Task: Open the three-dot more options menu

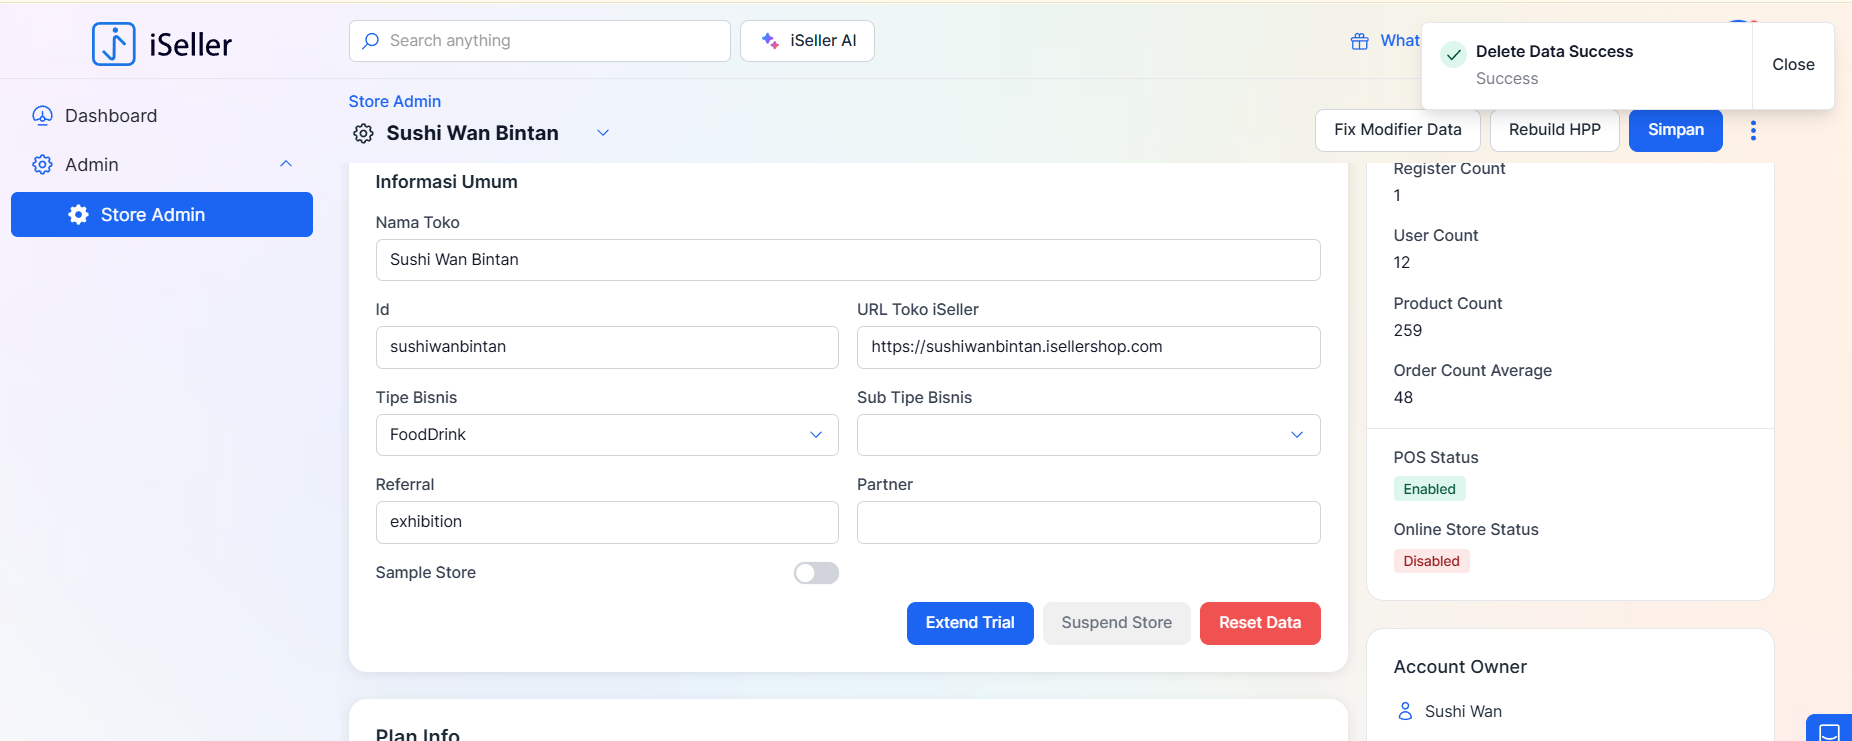Action: pos(1752,131)
